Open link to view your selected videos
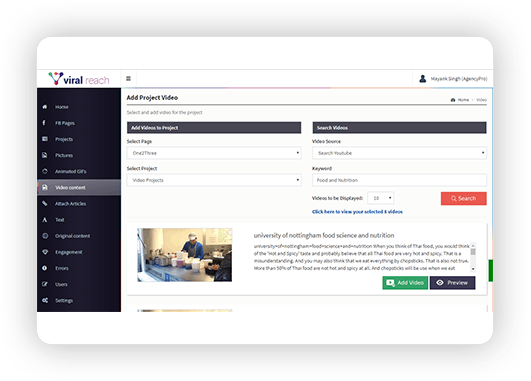The width and height of the screenshot is (531, 381). 357,212
